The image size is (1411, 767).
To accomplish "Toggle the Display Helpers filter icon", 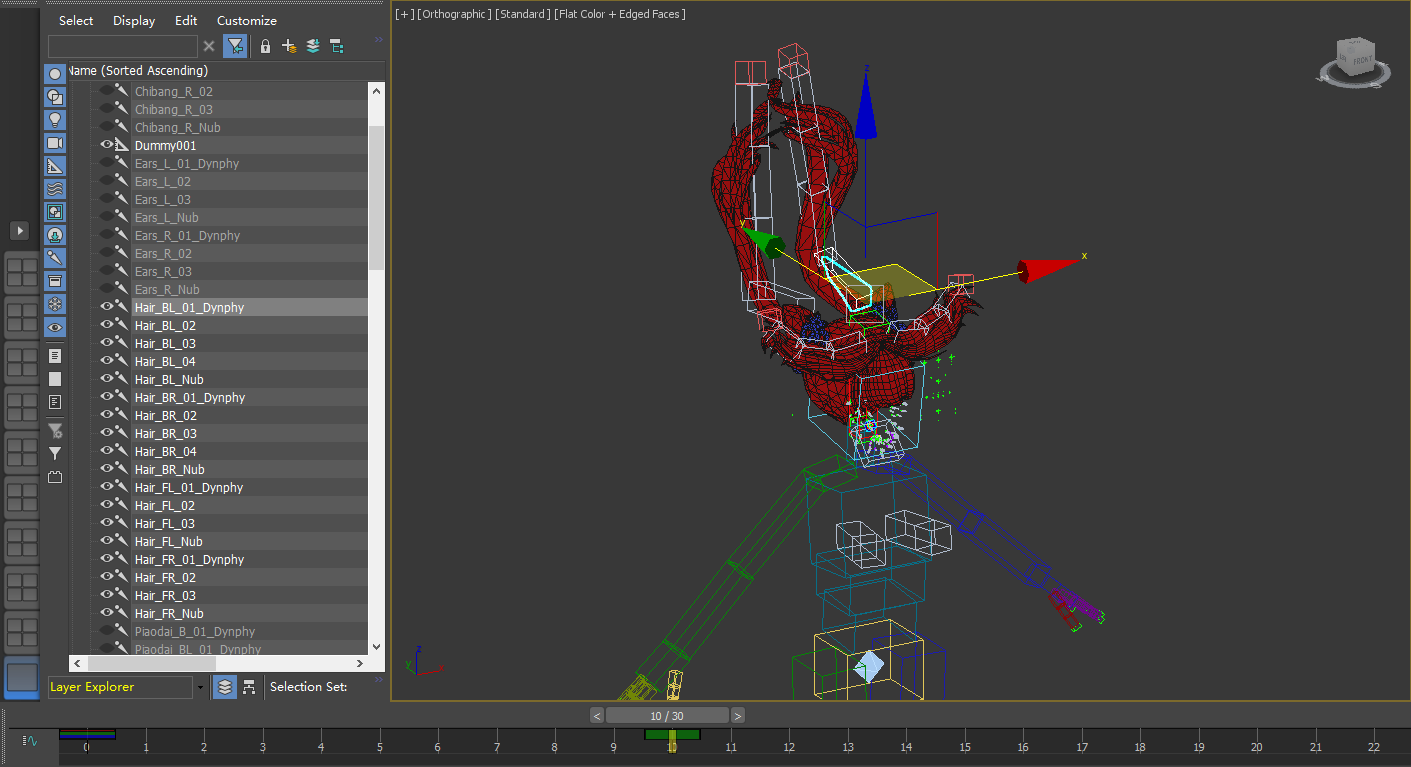I will tap(55, 166).
